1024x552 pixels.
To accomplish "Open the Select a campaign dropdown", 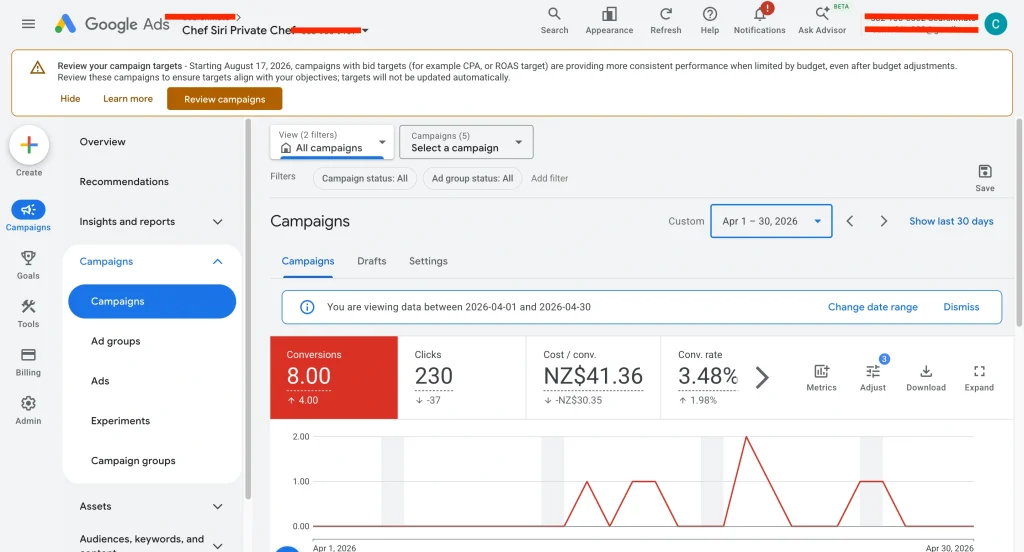I will [466, 142].
